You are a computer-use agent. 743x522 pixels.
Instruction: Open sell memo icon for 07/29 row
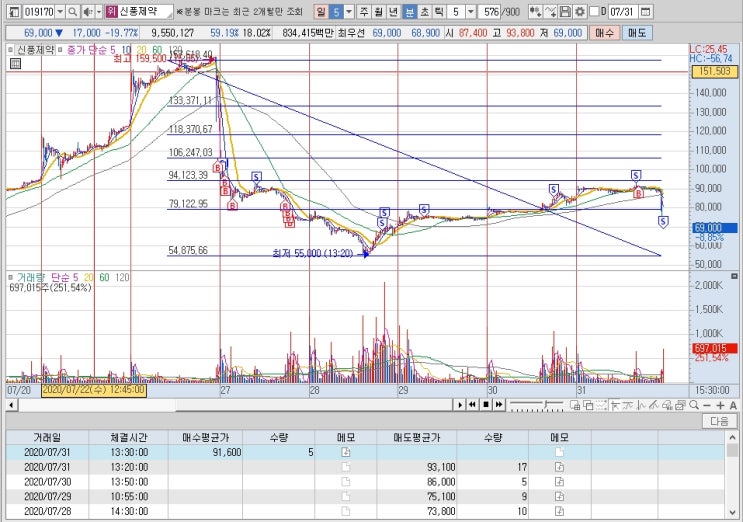(559, 496)
